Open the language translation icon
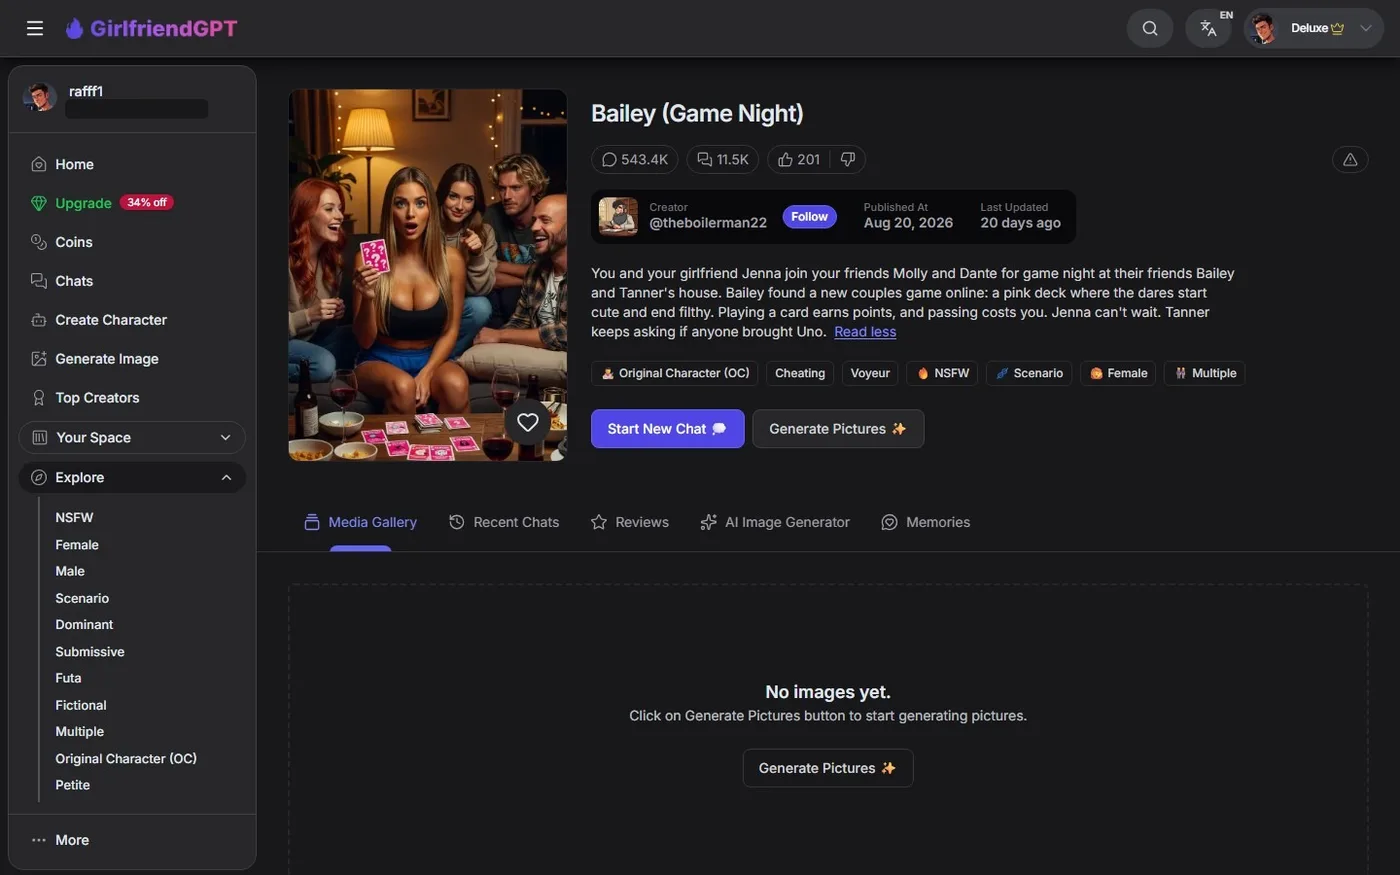Viewport: 1400px width, 875px height. pyautogui.click(x=1208, y=28)
